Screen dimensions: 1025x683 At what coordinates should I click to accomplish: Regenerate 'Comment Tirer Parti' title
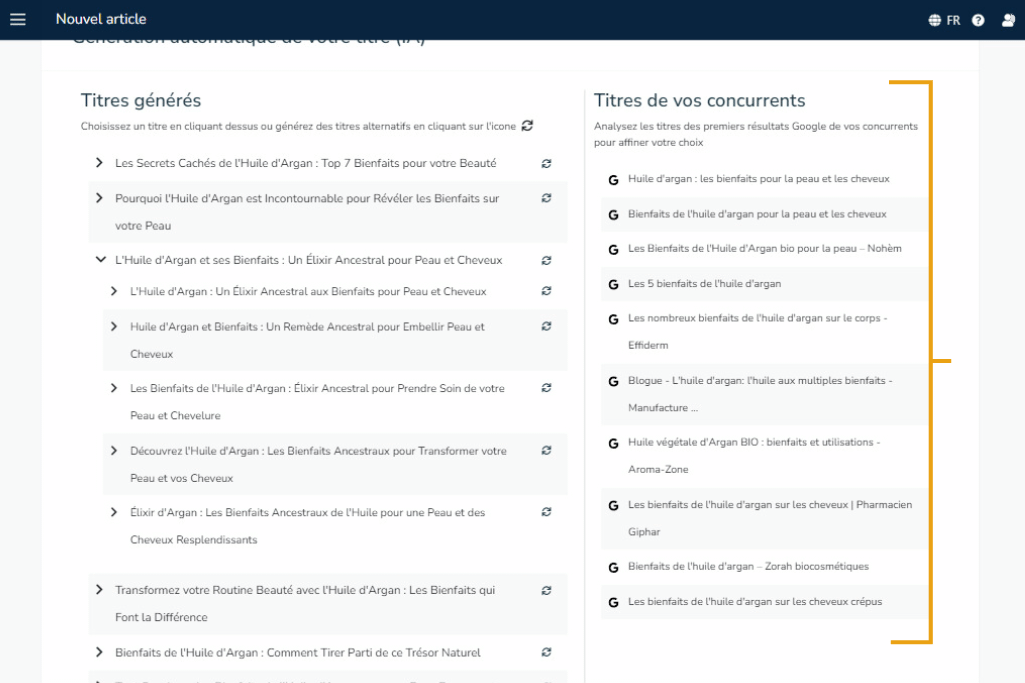(546, 653)
